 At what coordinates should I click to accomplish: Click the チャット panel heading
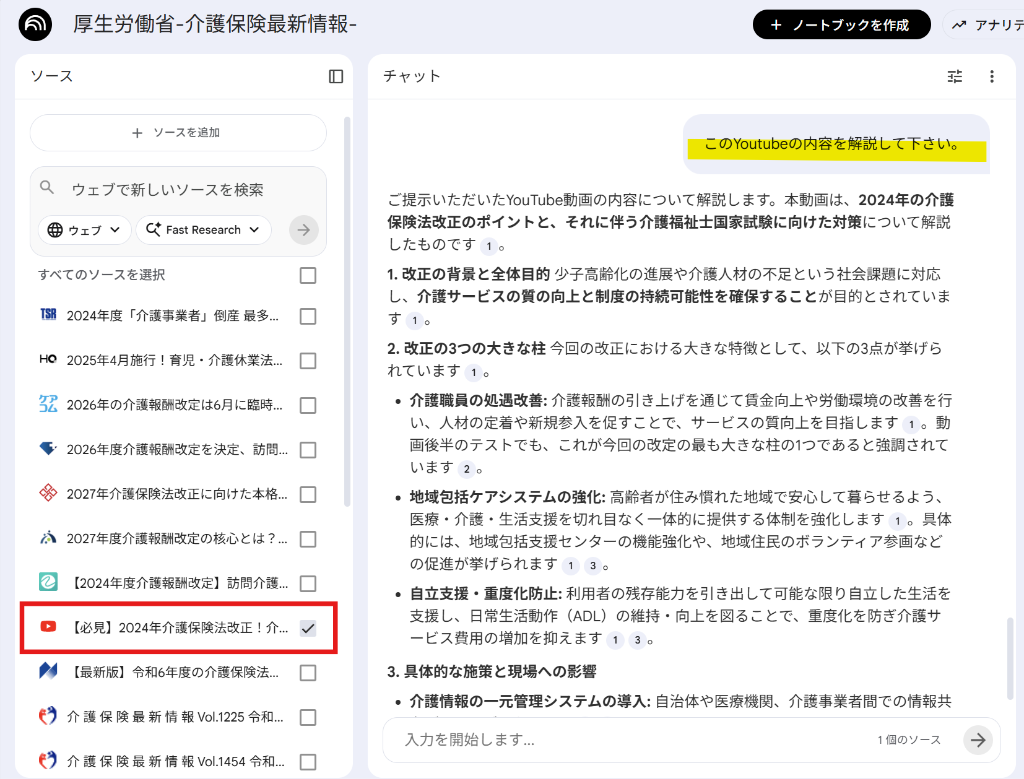point(411,76)
